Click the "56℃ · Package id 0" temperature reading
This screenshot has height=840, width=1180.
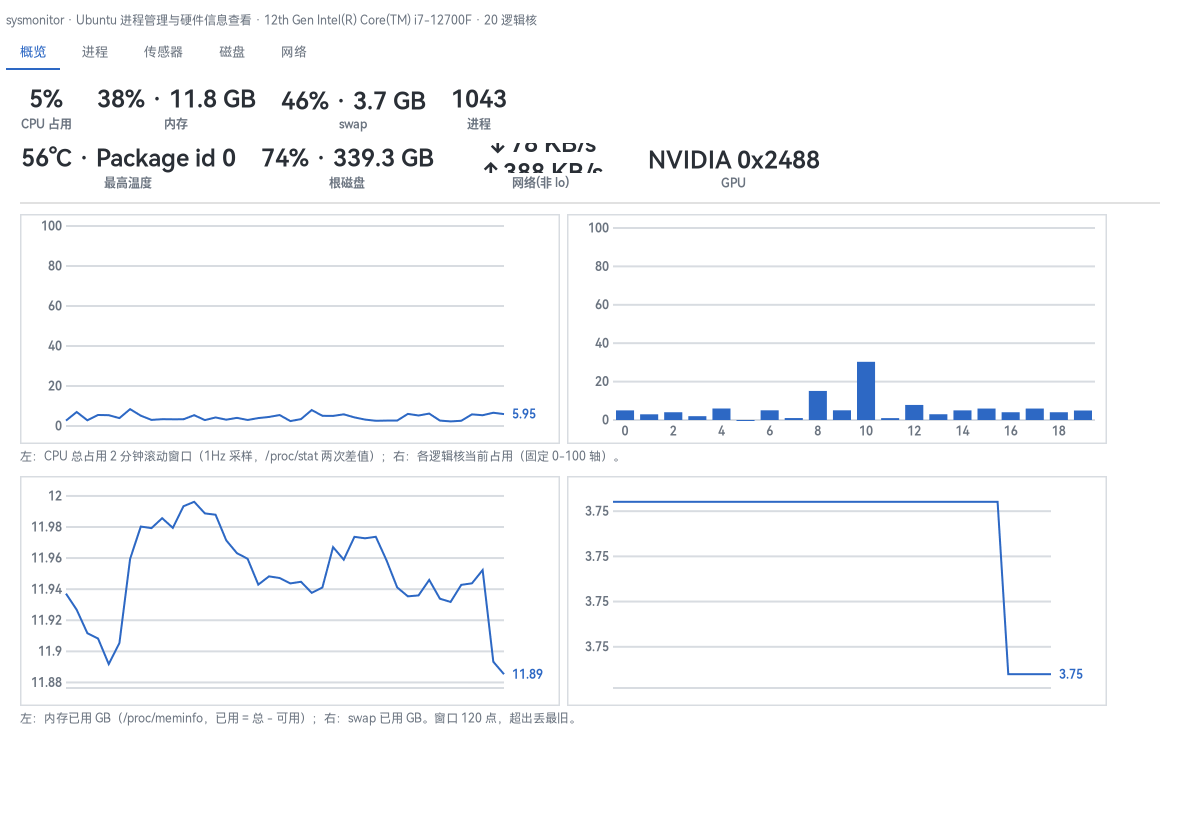point(128,158)
